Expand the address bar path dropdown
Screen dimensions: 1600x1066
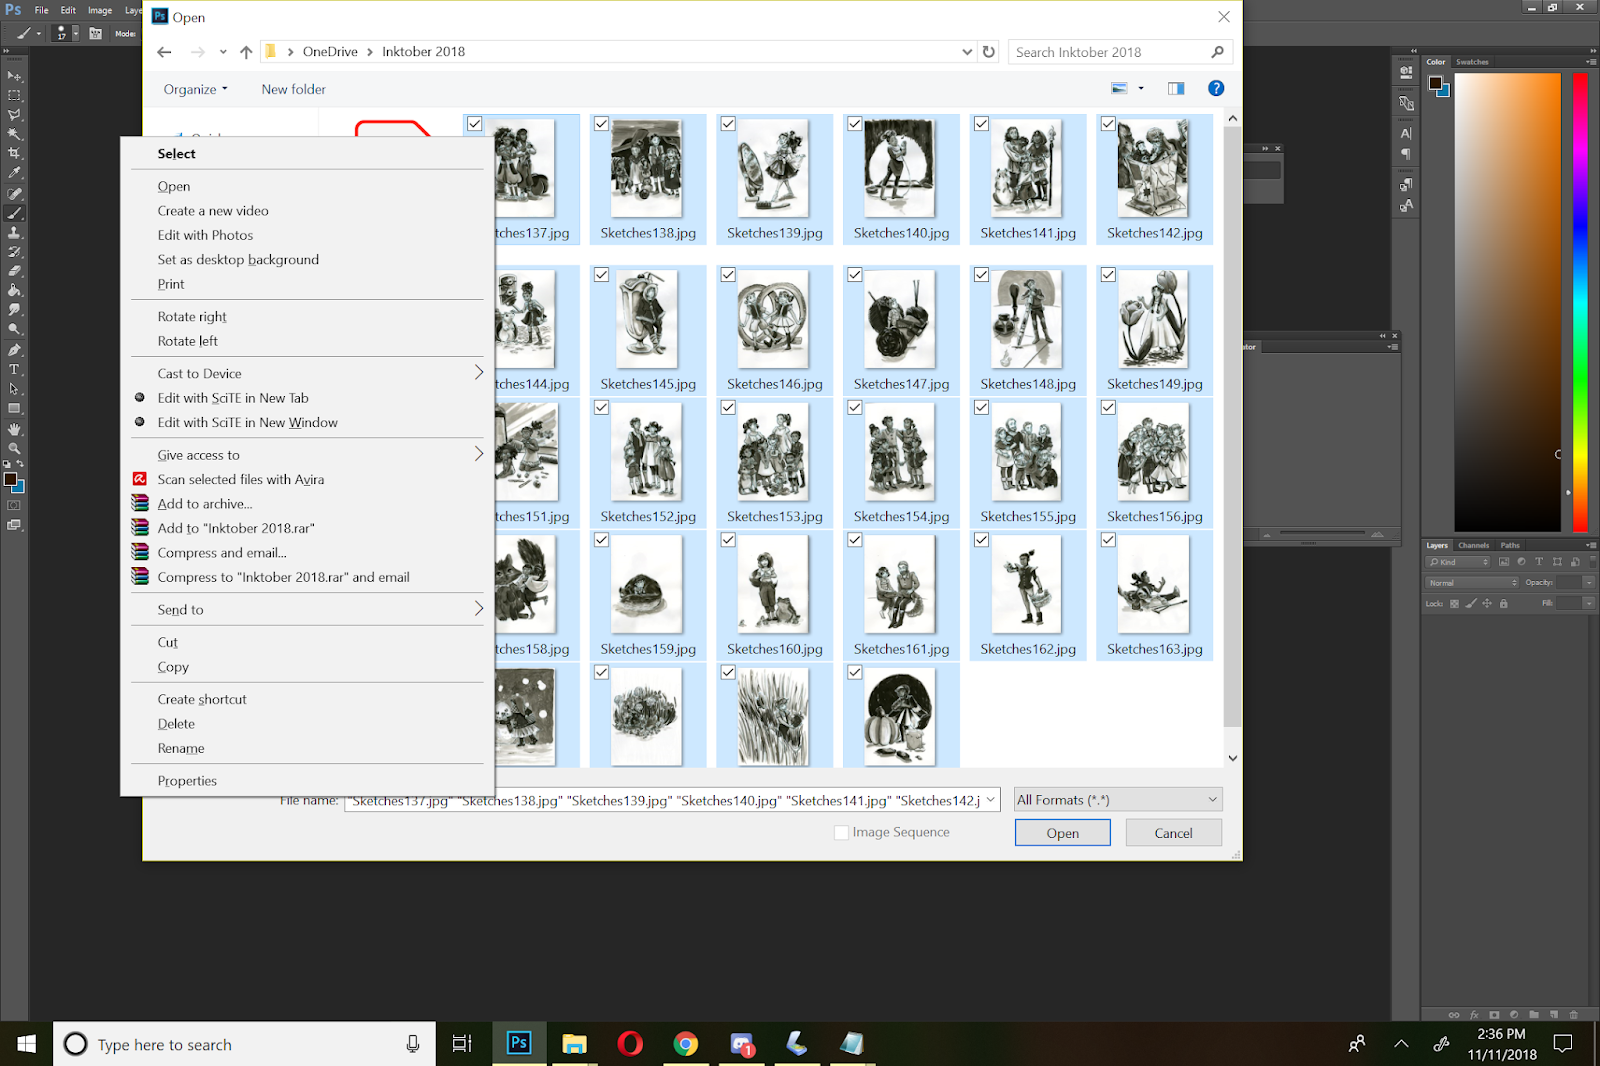click(x=967, y=52)
